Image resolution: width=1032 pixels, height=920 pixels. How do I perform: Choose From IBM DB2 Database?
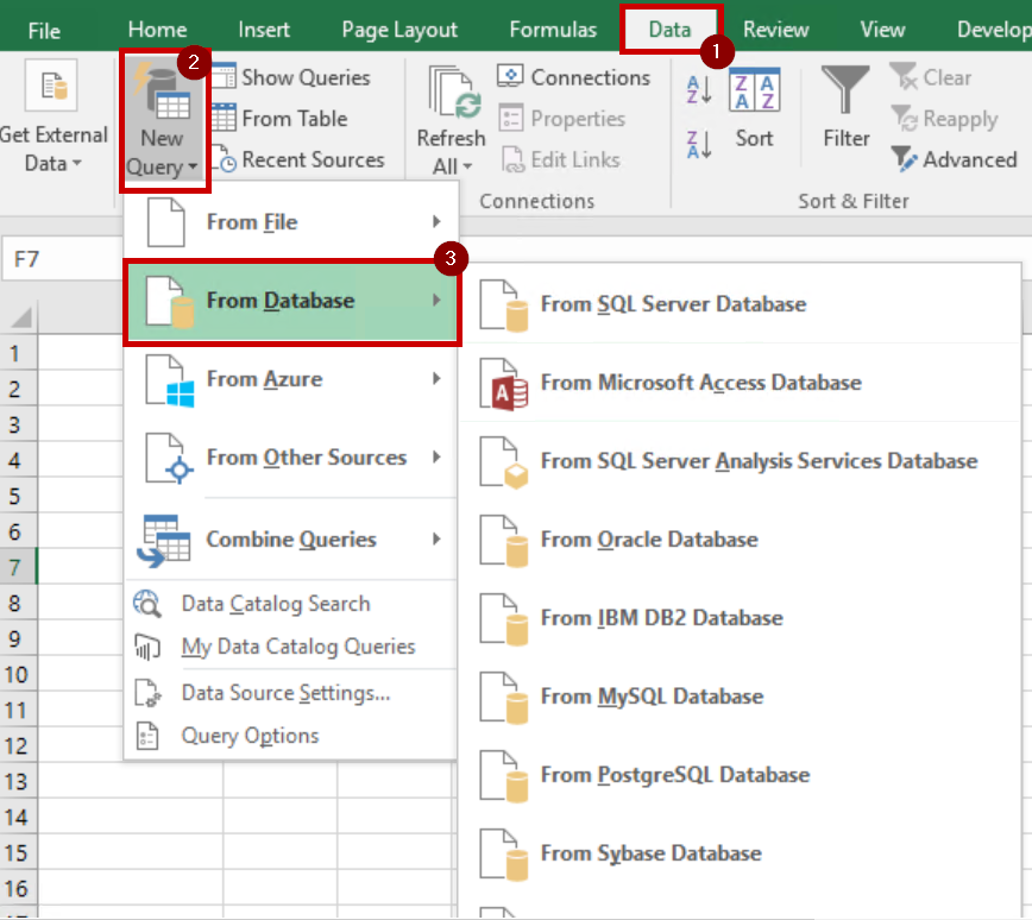click(740, 618)
